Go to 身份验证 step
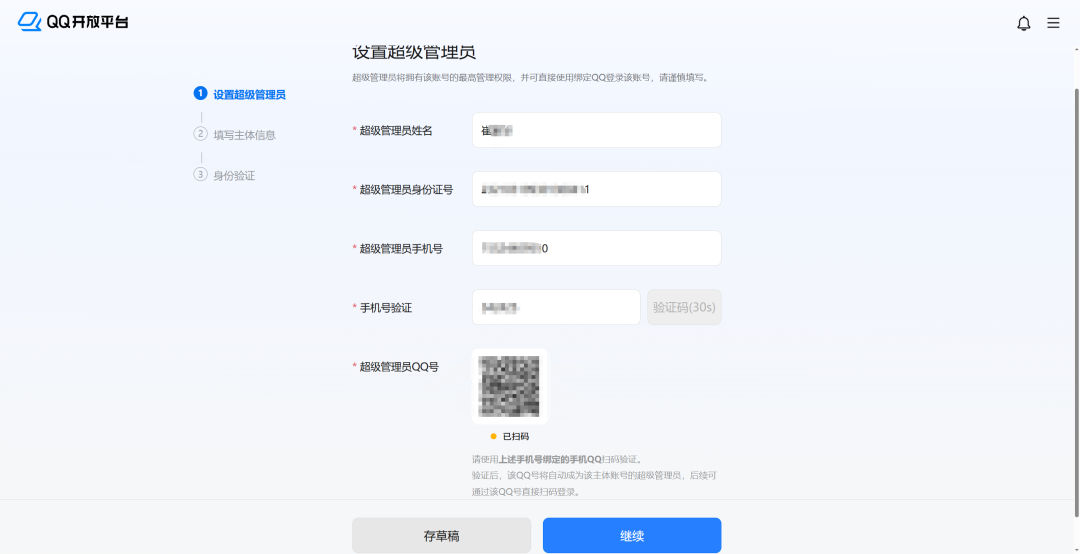This screenshot has width=1080, height=554. [x=234, y=175]
